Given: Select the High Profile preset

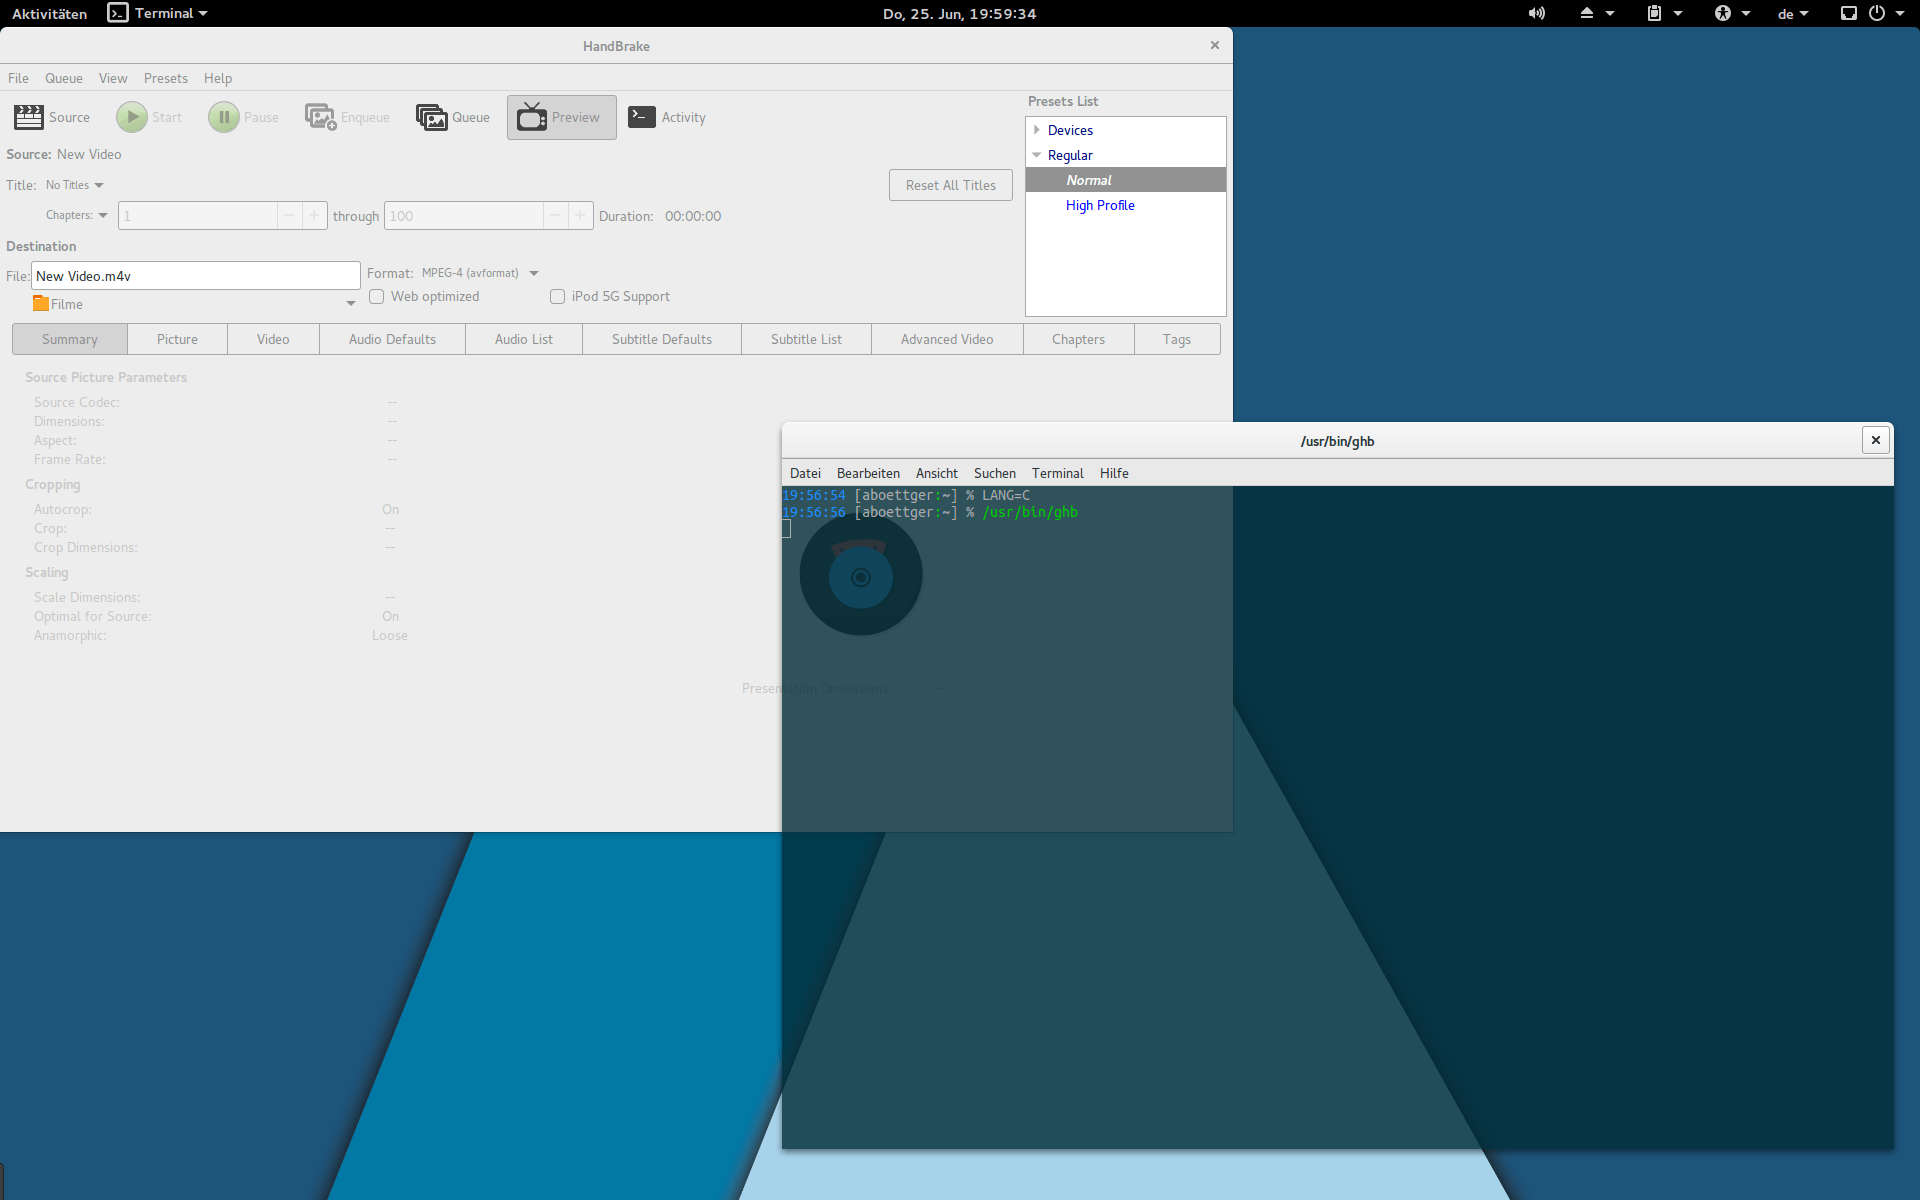Looking at the screenshot, I should click(x=1126, y=205).
